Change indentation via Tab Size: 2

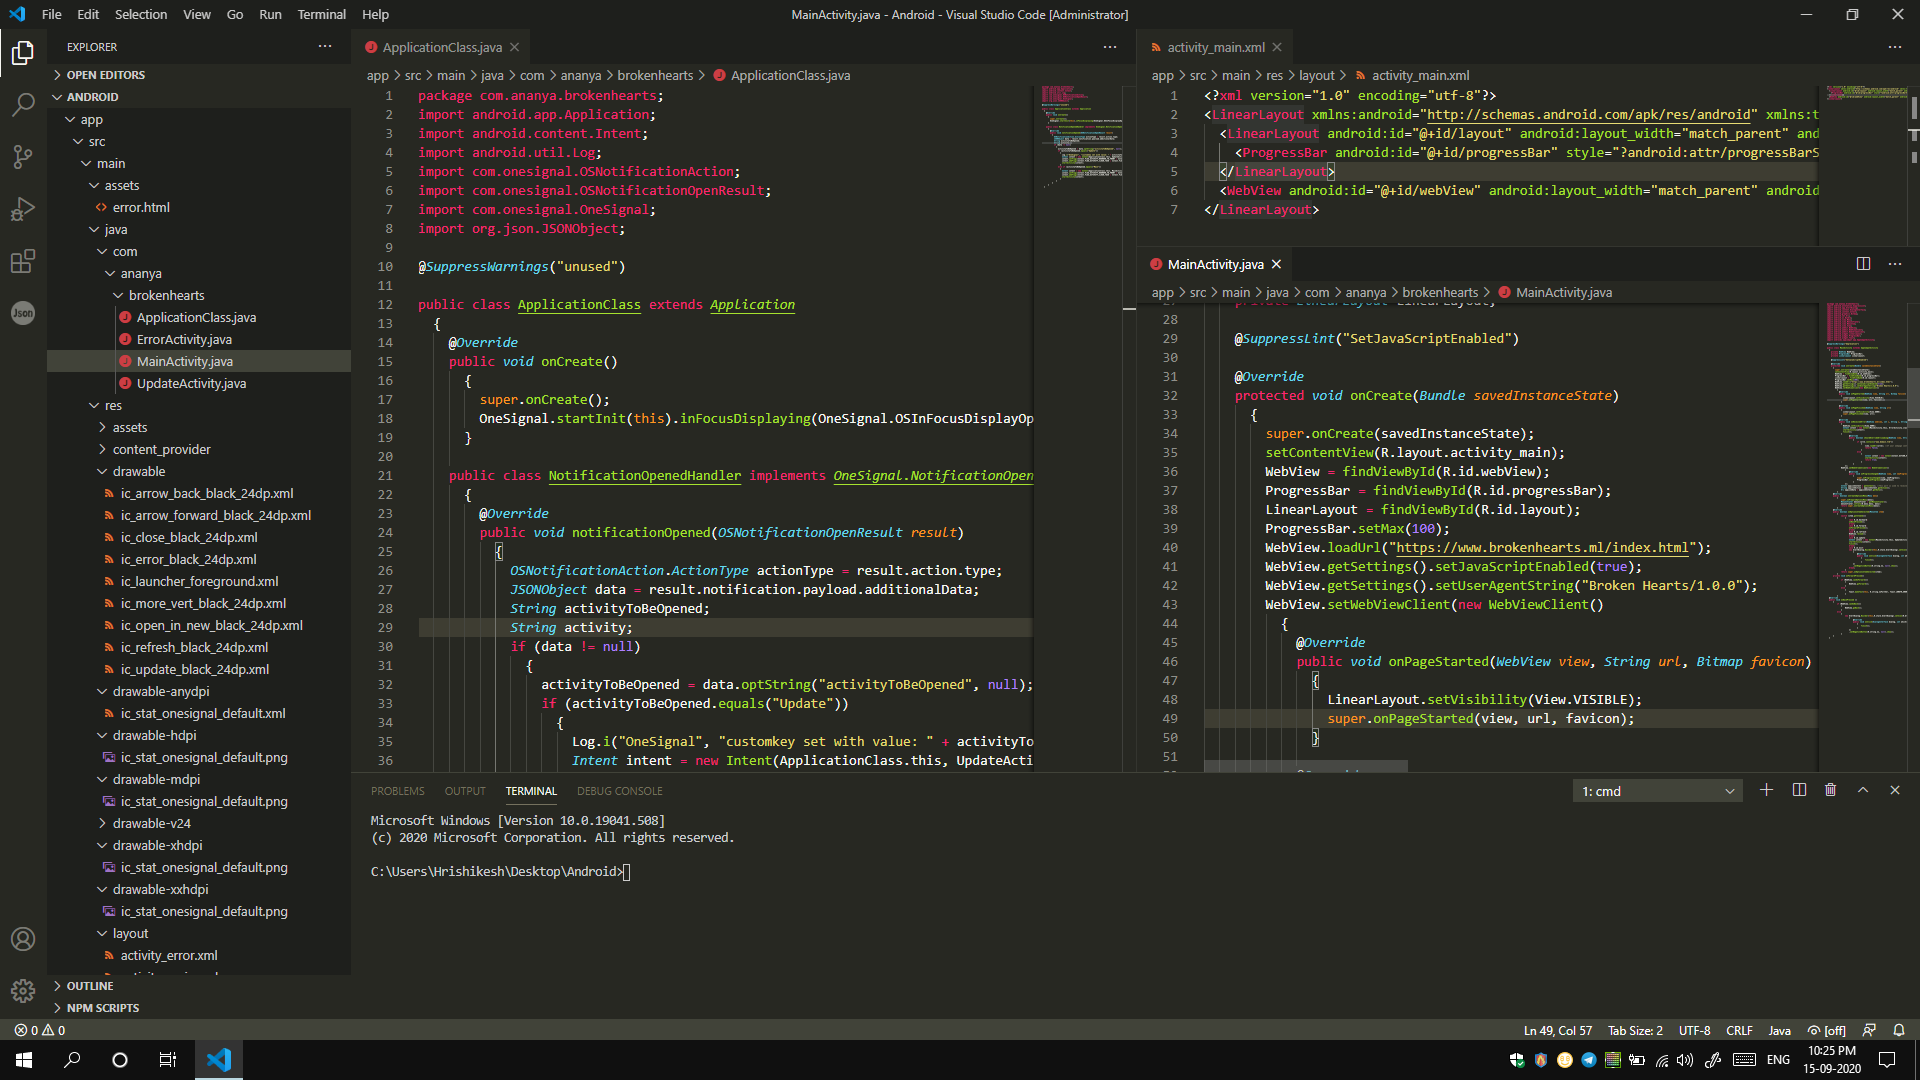(x=1635, y=1030)
